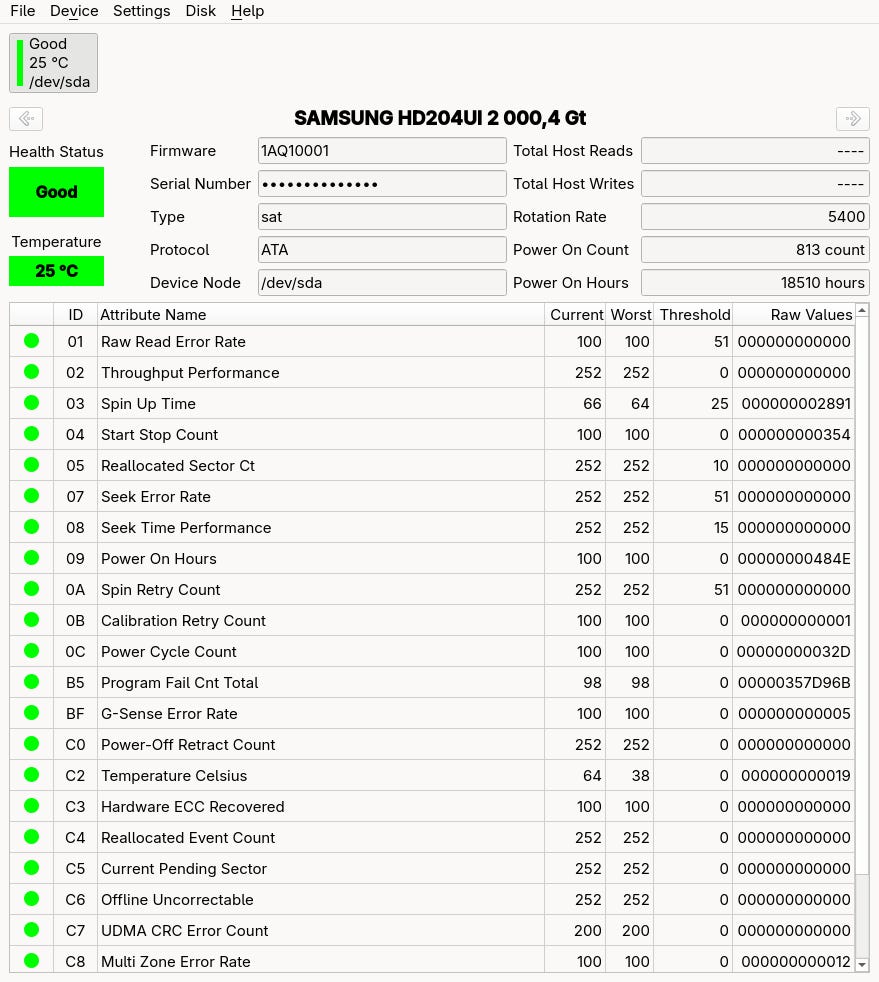
Task: Click green status dot for Start Stop Count
Action: point(31,434)
